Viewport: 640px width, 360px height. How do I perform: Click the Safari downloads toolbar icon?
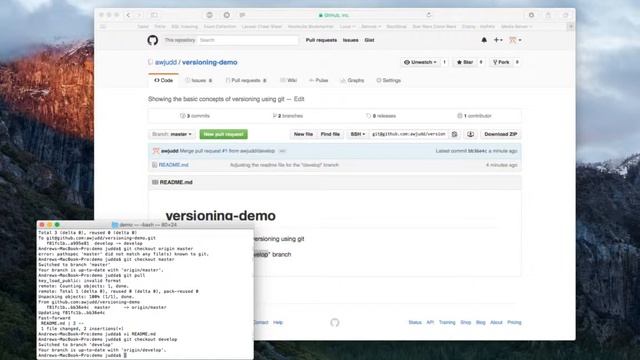coord(531,15)
